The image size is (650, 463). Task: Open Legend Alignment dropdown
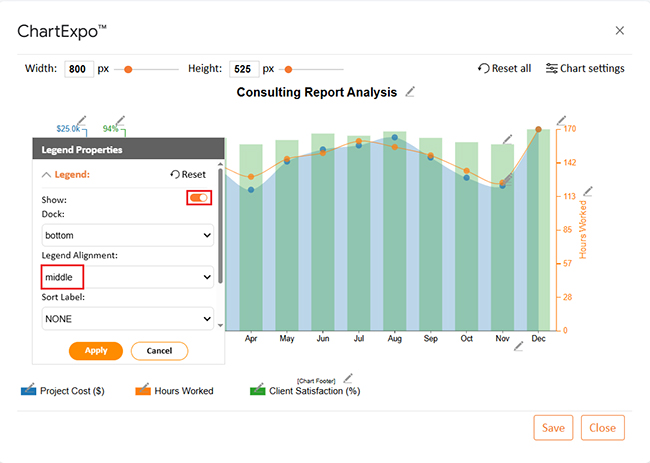(x=128, y=276)
